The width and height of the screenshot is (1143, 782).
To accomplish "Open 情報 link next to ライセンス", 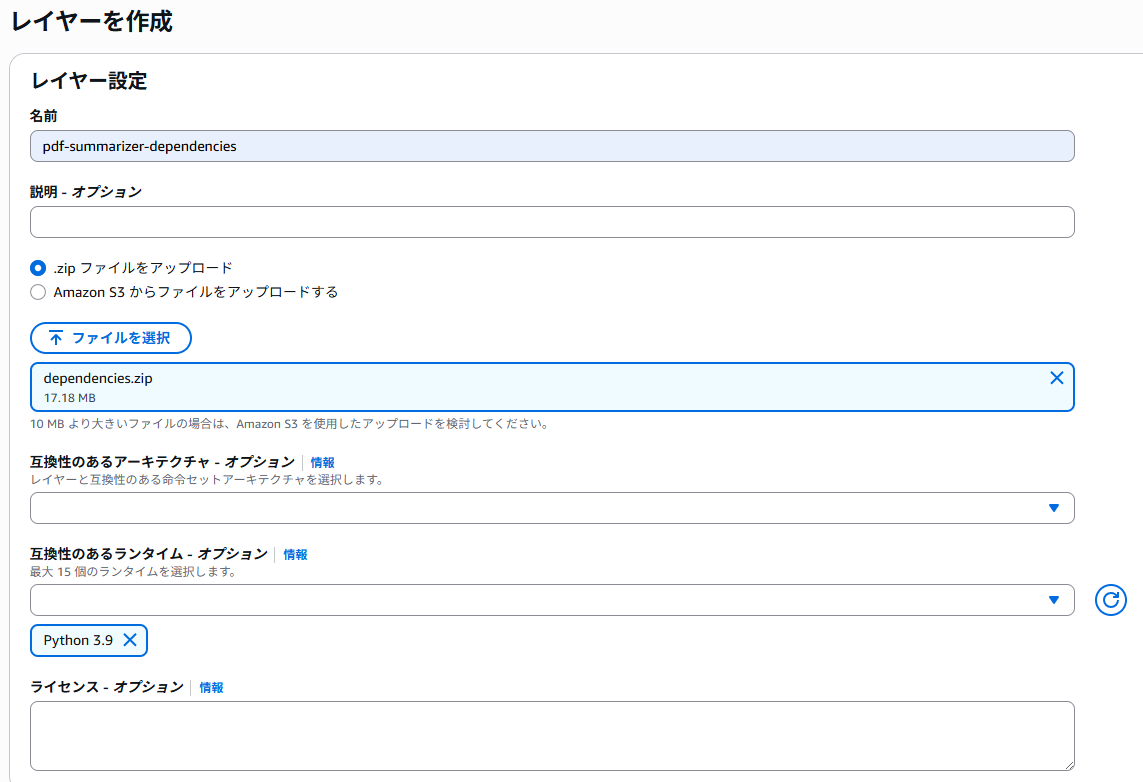I will 211,688.
